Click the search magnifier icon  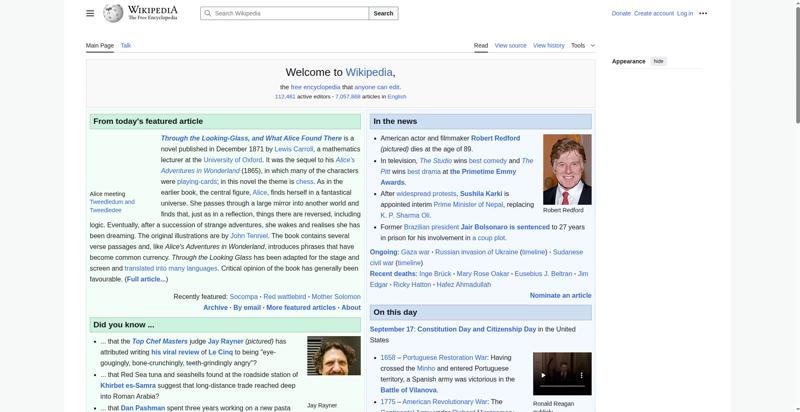[208, 13]
